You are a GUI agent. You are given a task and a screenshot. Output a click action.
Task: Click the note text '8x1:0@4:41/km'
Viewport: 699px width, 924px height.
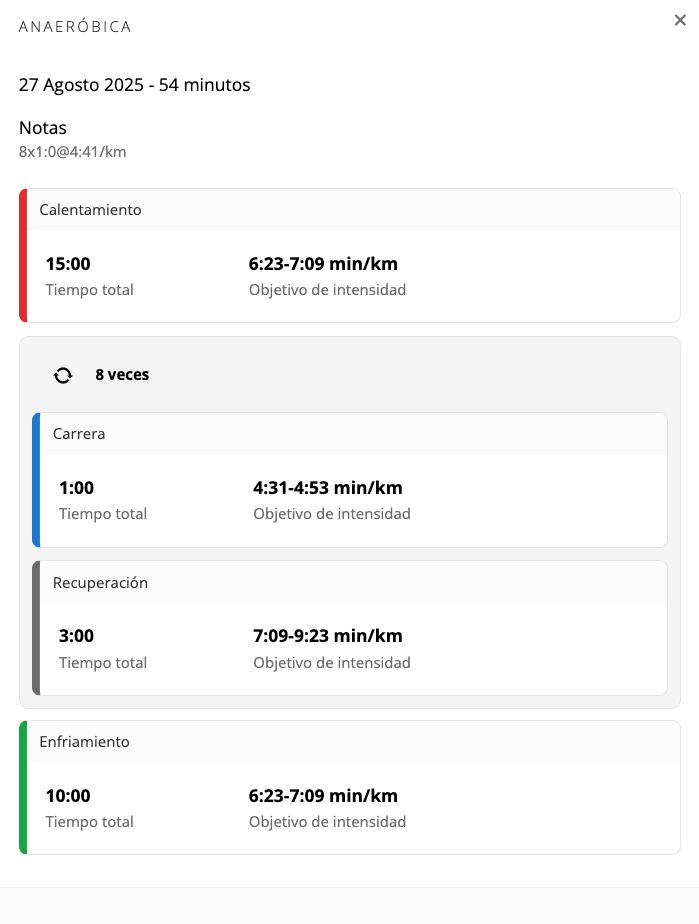click(x=72, y=152)
